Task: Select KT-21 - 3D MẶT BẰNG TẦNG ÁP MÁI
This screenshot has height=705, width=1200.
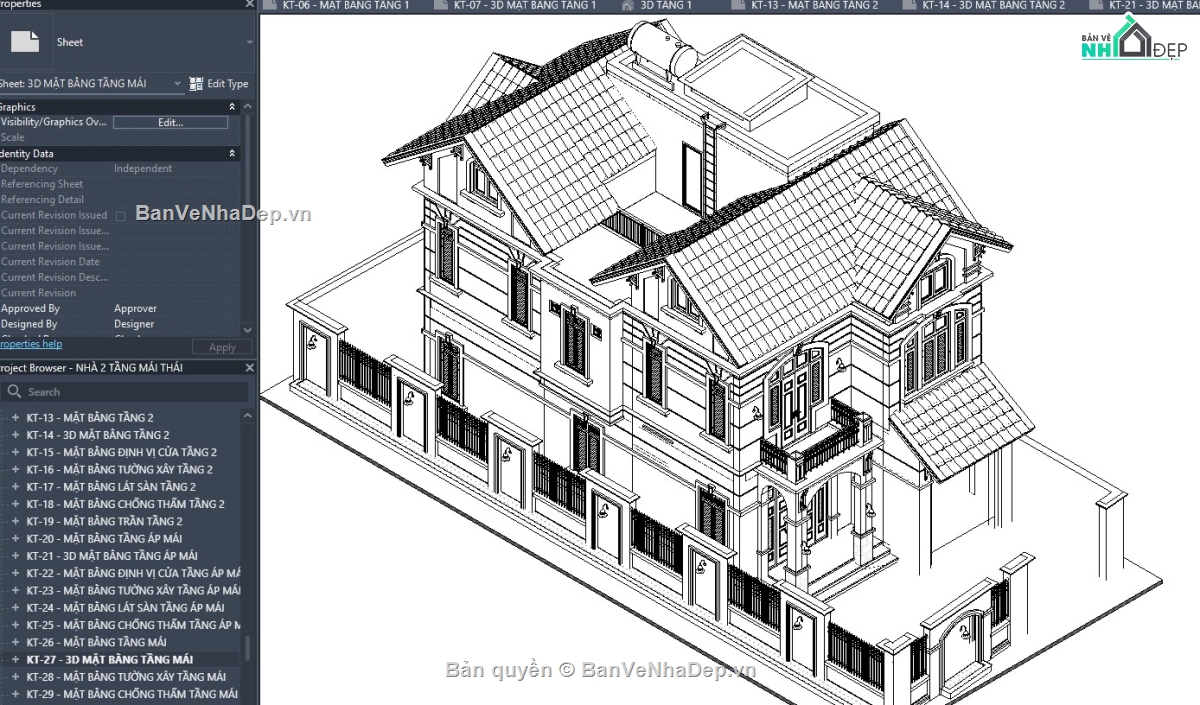Action: pos(112,556)
